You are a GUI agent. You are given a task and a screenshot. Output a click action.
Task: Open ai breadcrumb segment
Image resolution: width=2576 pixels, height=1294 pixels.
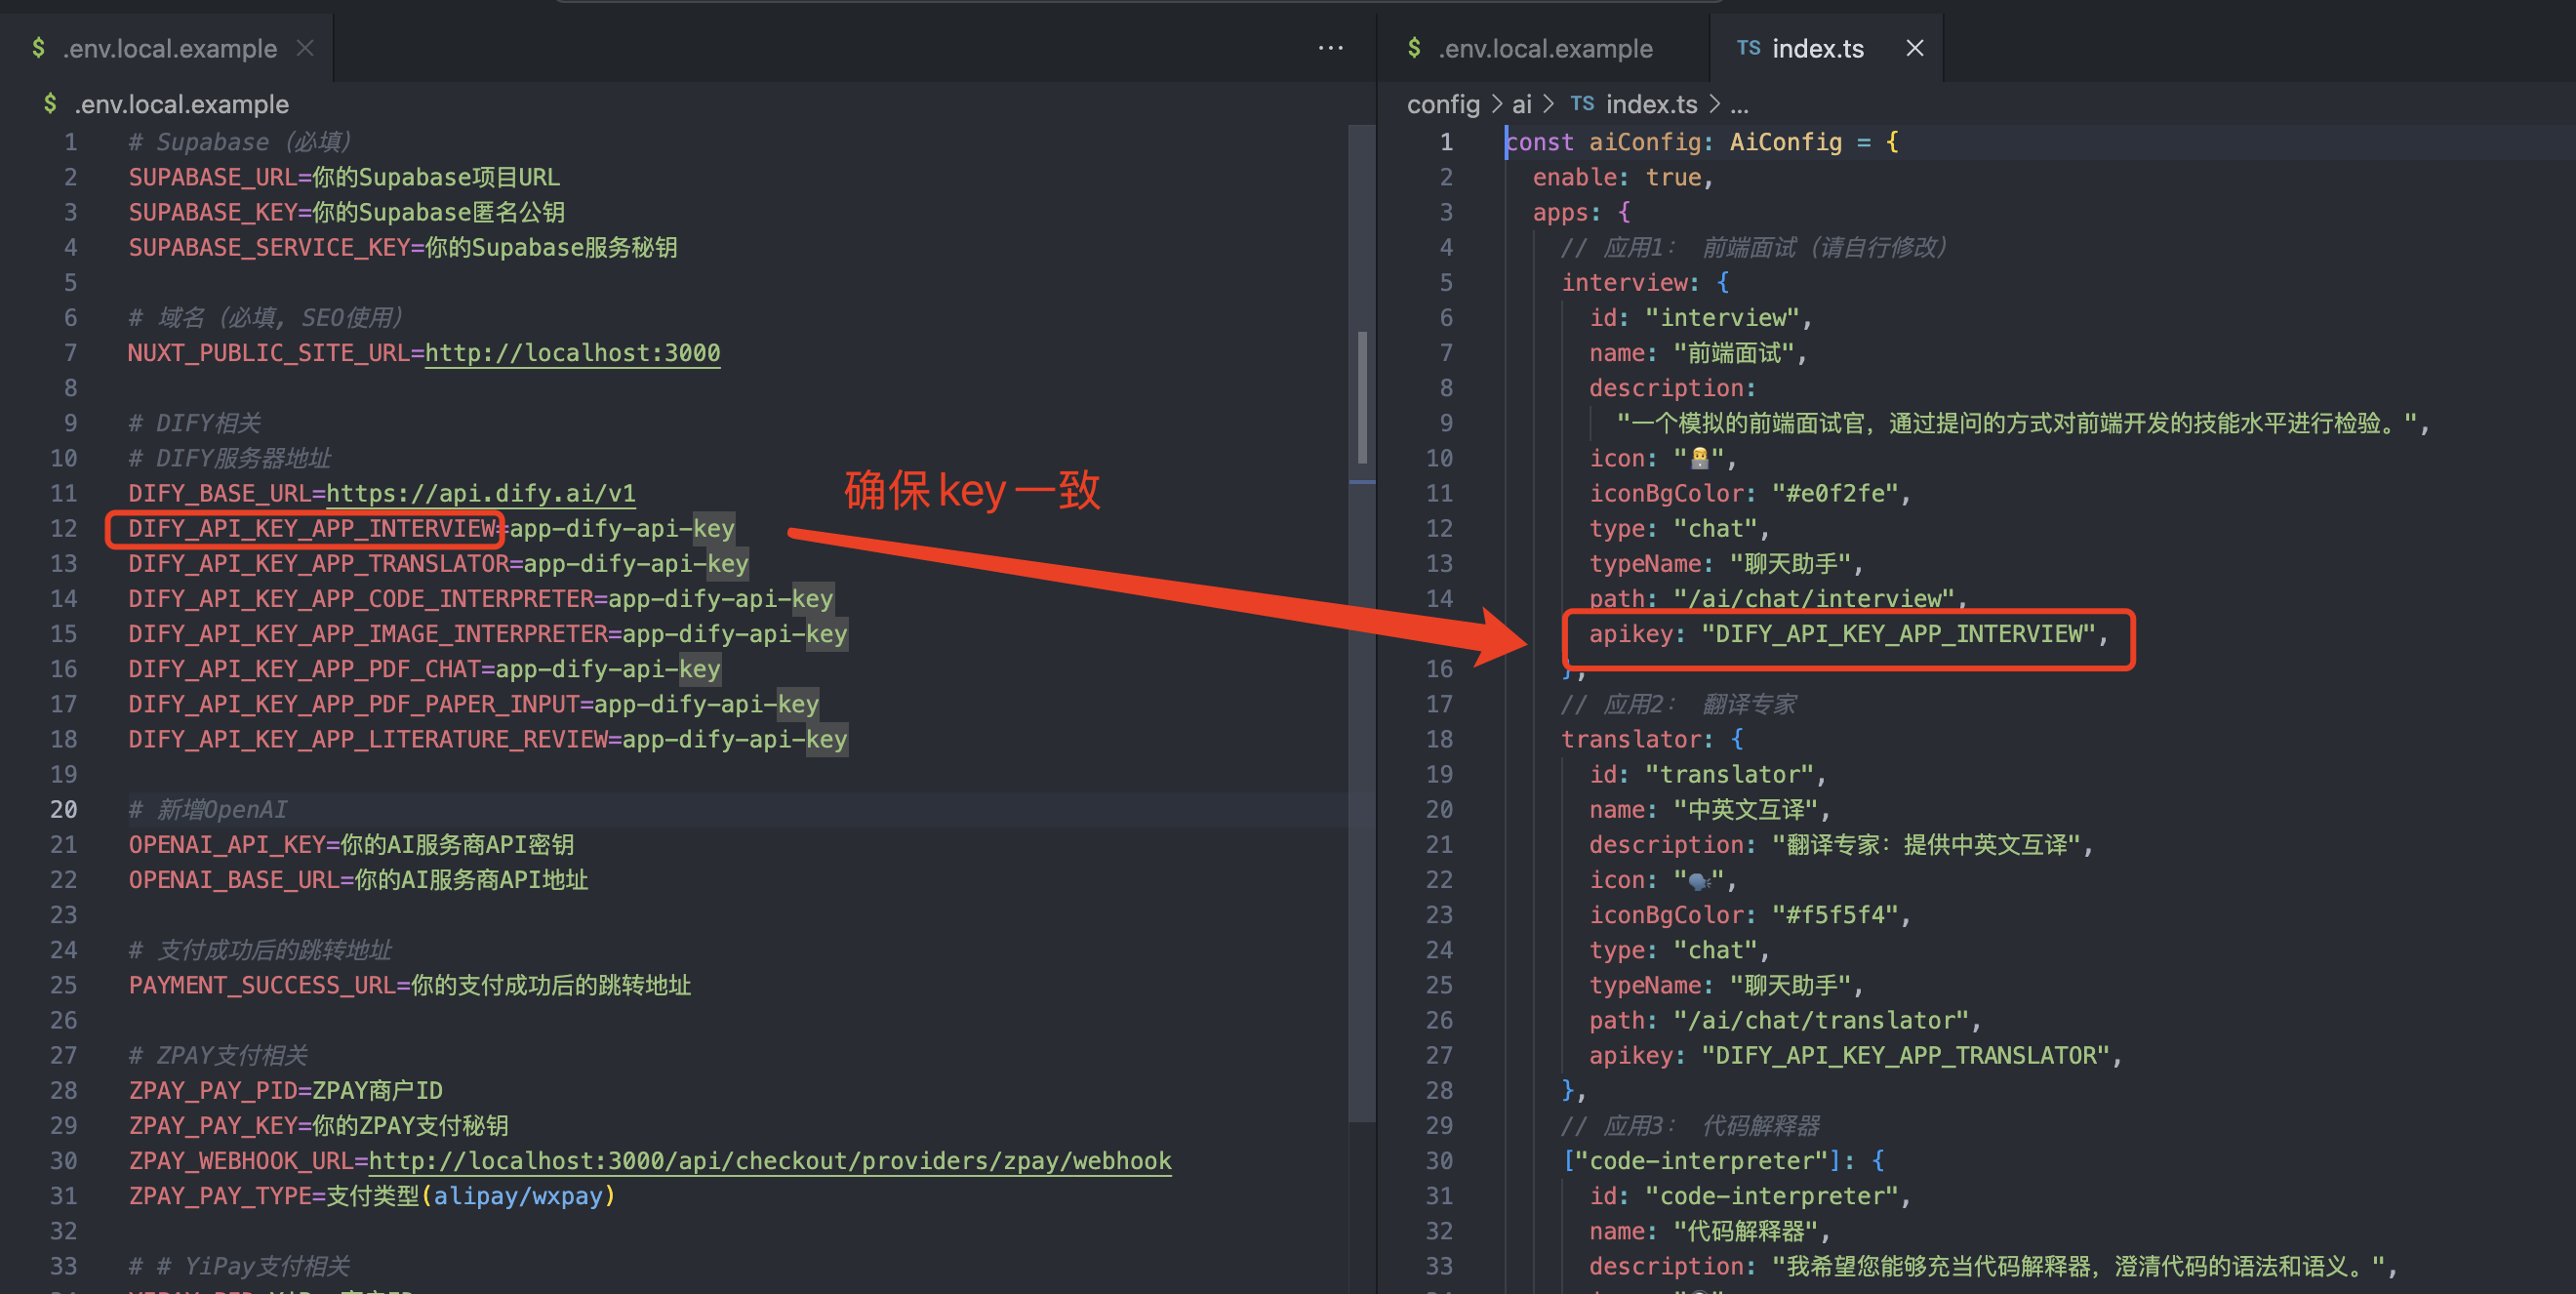(1521, 104)
